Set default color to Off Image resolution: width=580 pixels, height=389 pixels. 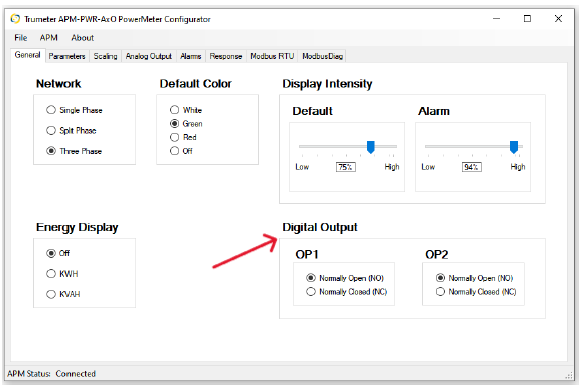[x=181, y=151]
